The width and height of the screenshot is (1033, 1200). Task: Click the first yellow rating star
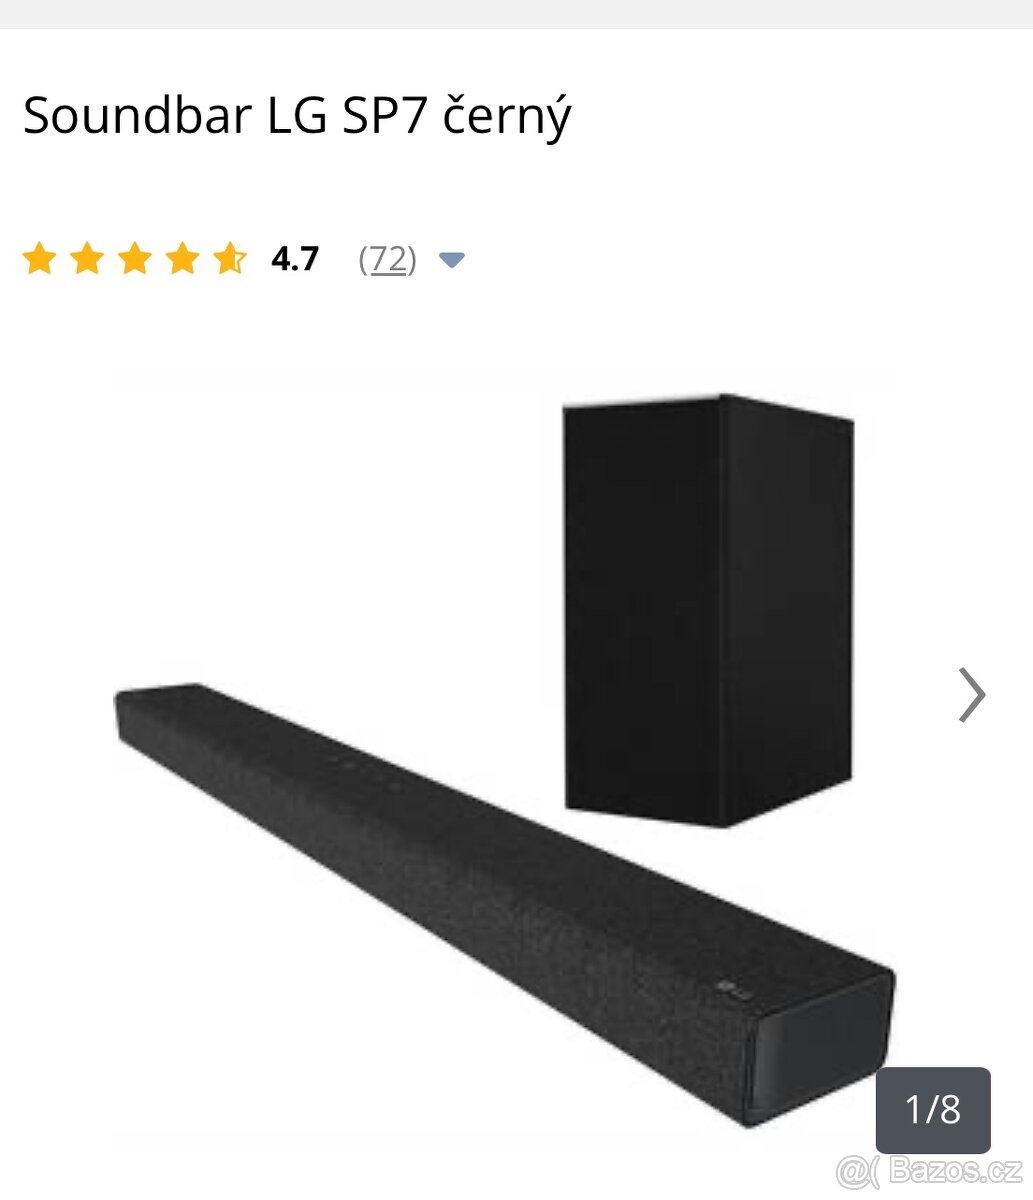(39, 259)
